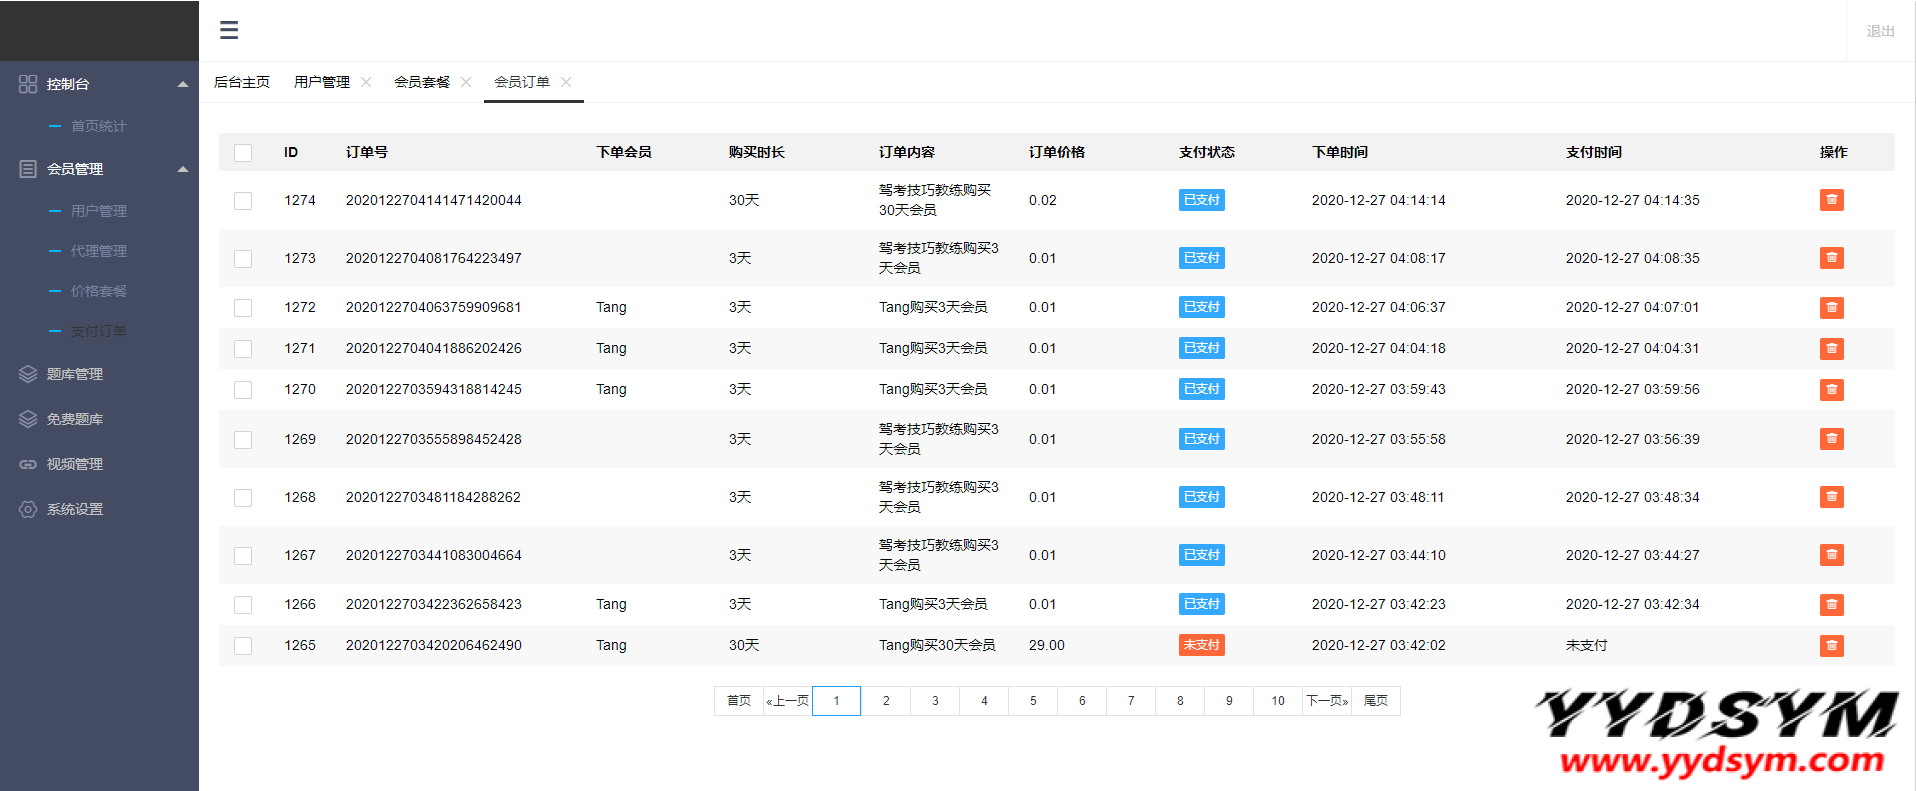
Task: Check the checkbox for order 1273
Action: tap(243, 259)
